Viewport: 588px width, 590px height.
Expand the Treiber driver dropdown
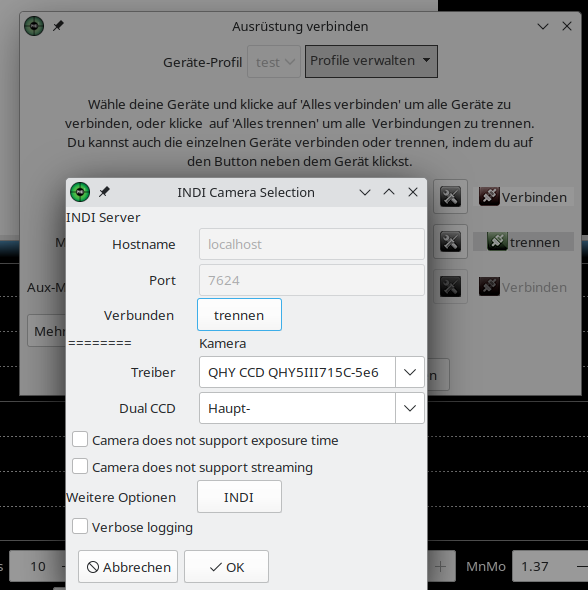pyautogui.click(x=410, y=372)
